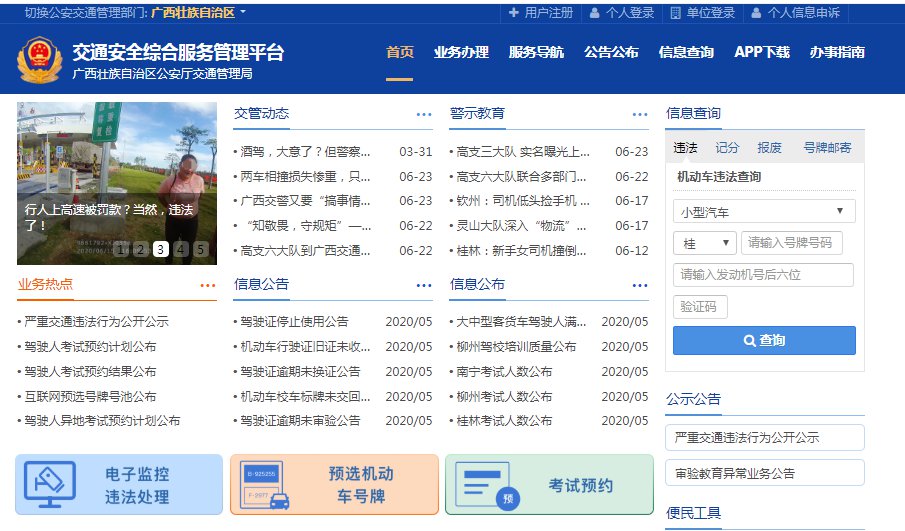Open 服务导航 navigation menu

point(536,52)
